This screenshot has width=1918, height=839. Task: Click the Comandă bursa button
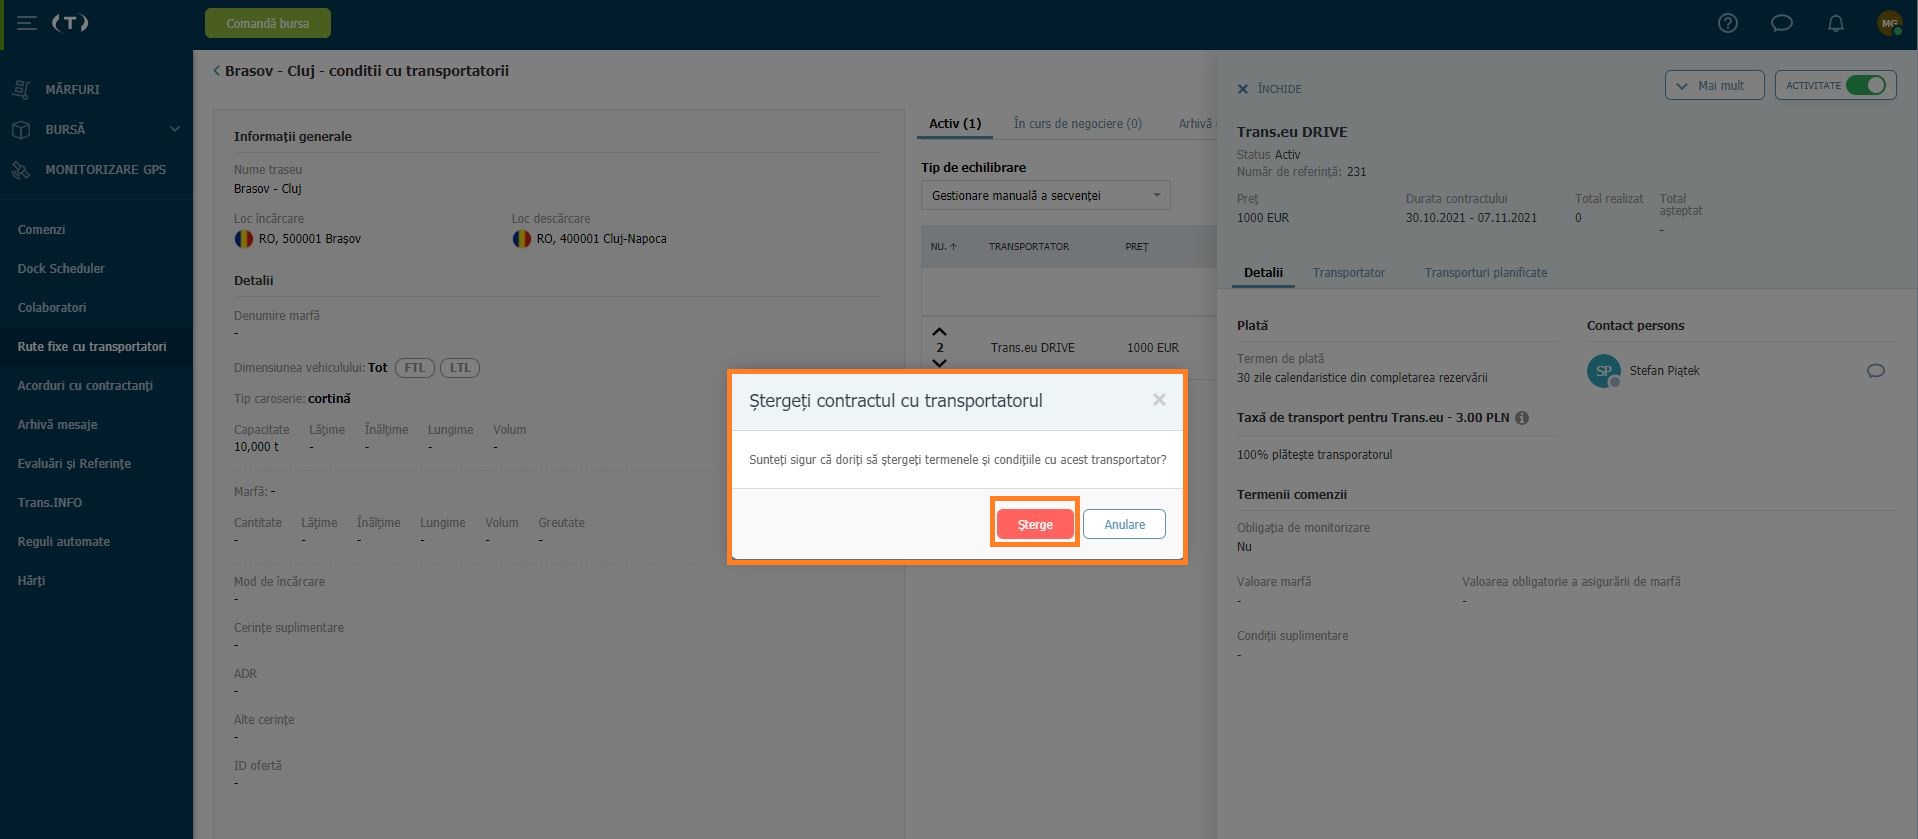click(x=267, y=23)
